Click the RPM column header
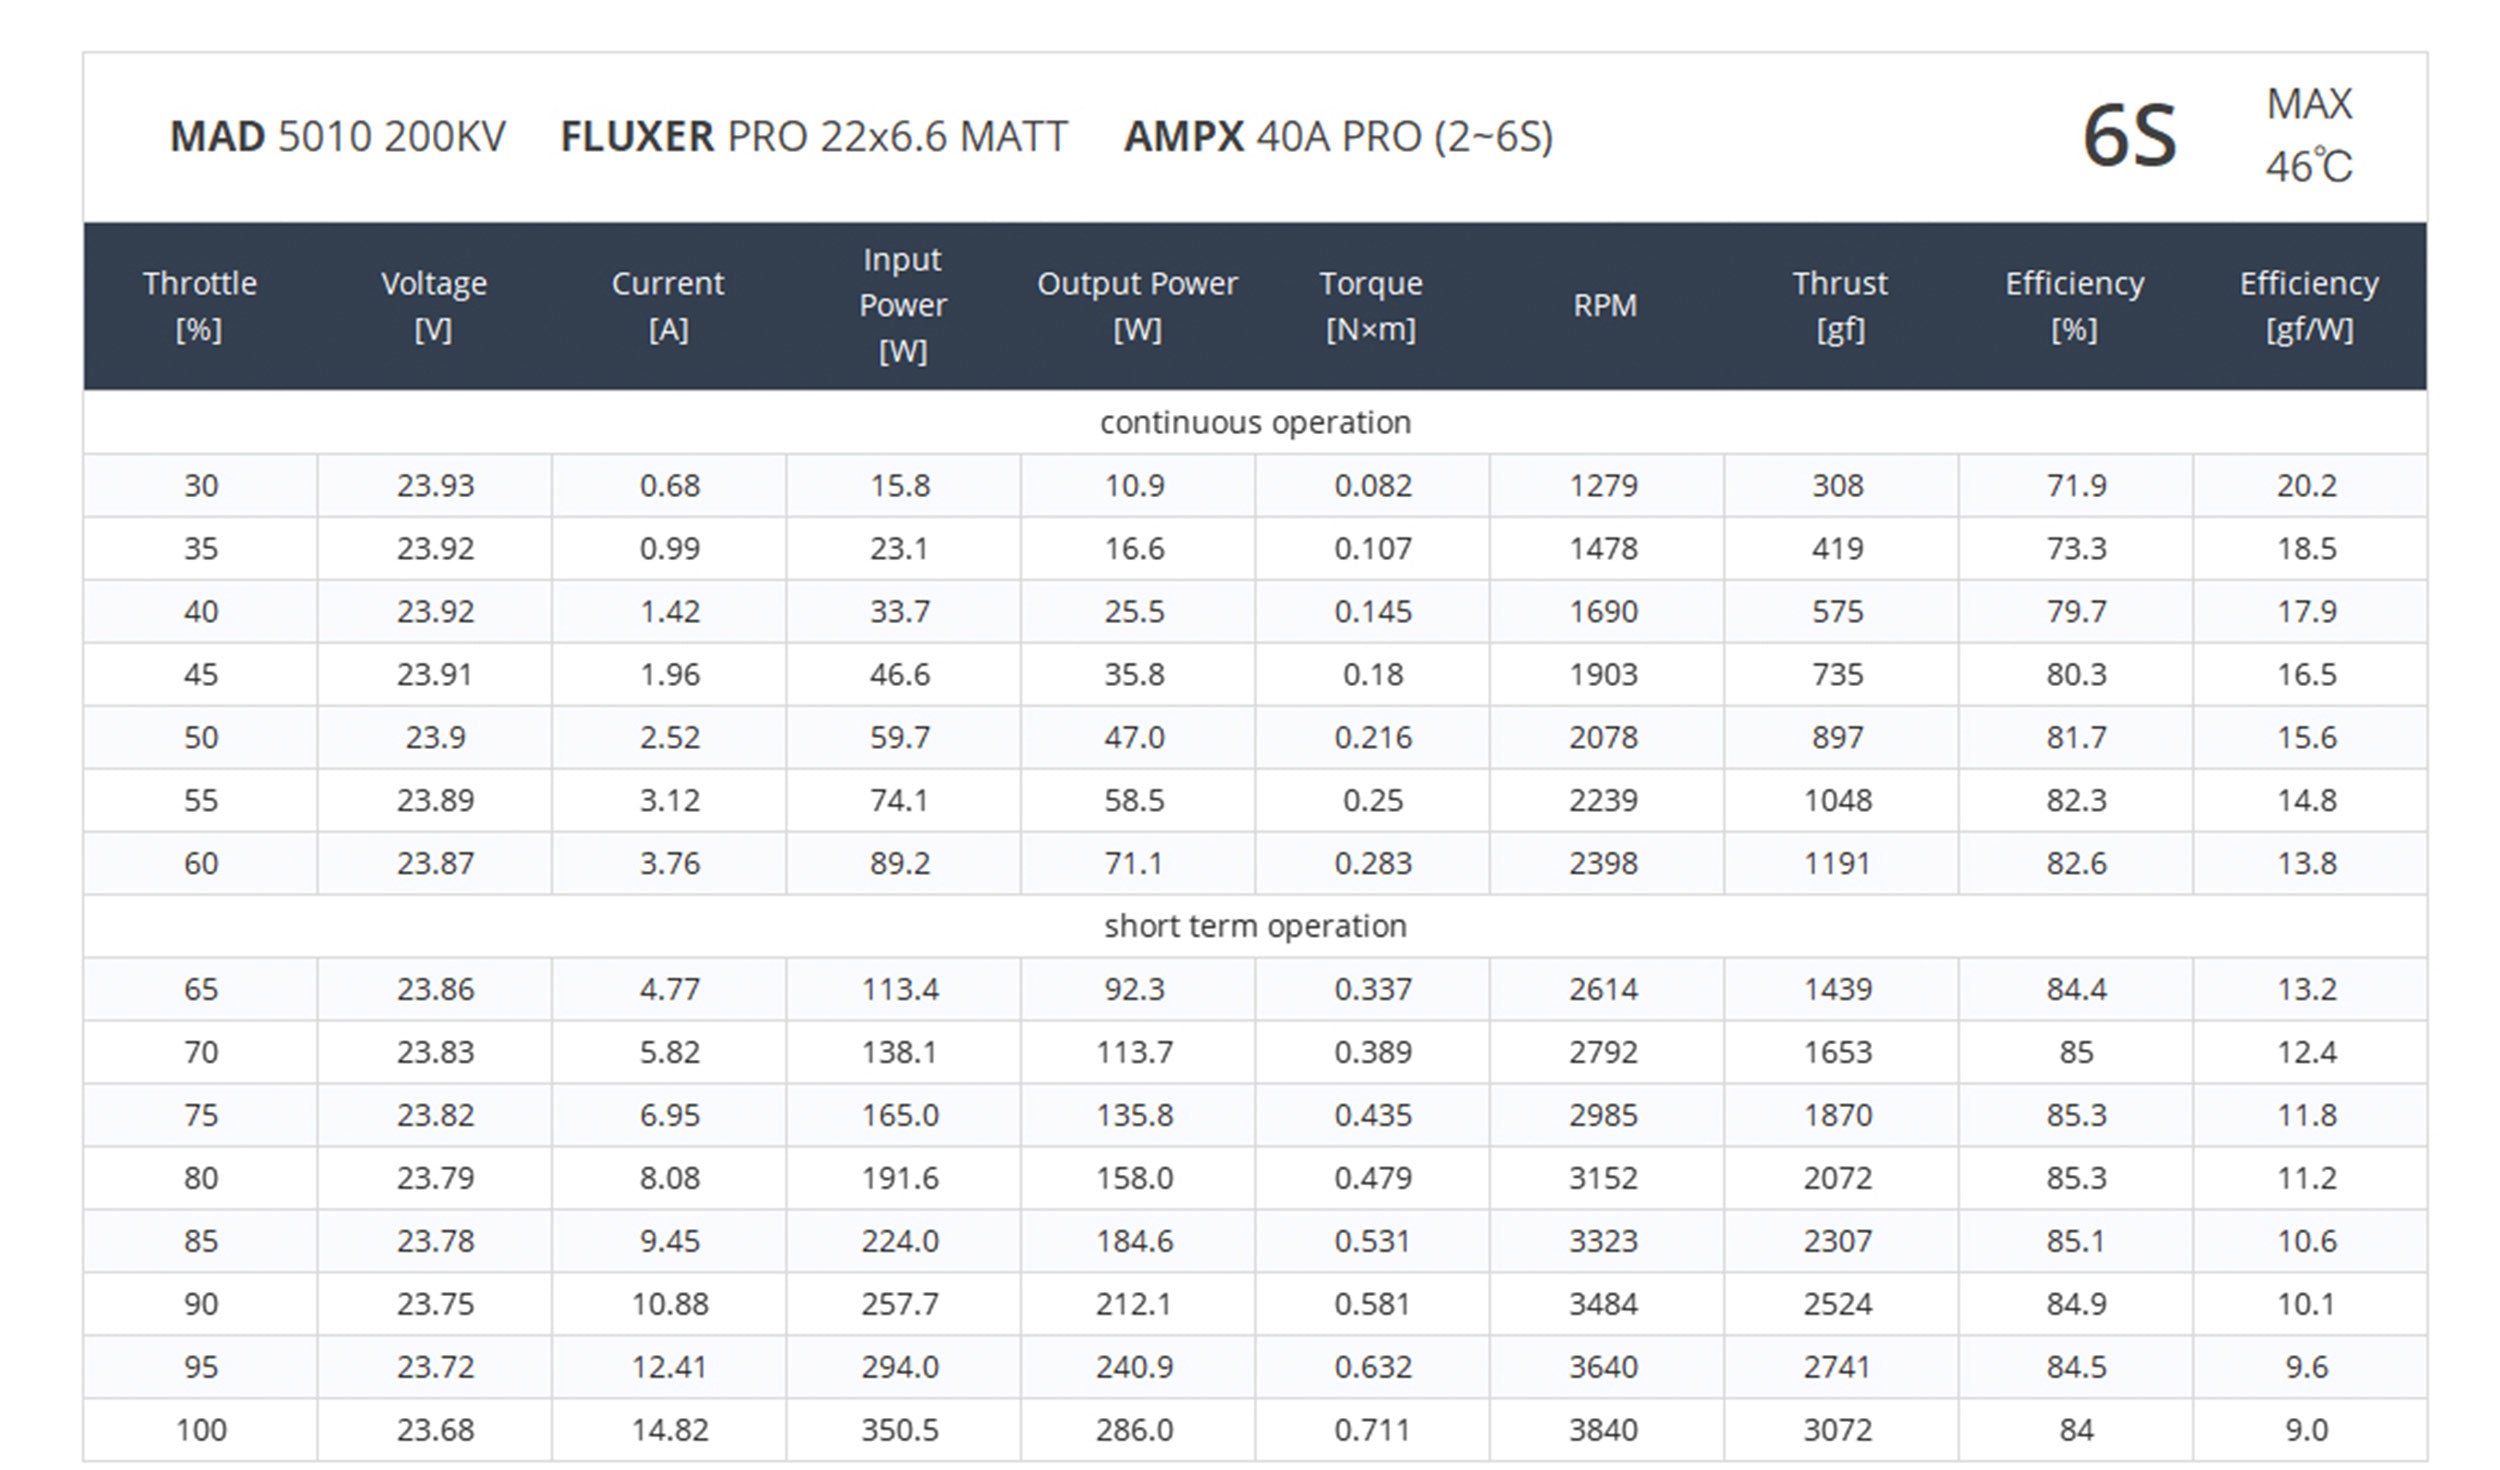The width and height of the screenshot is (2500, 1470). click(x=1605, y=306)
